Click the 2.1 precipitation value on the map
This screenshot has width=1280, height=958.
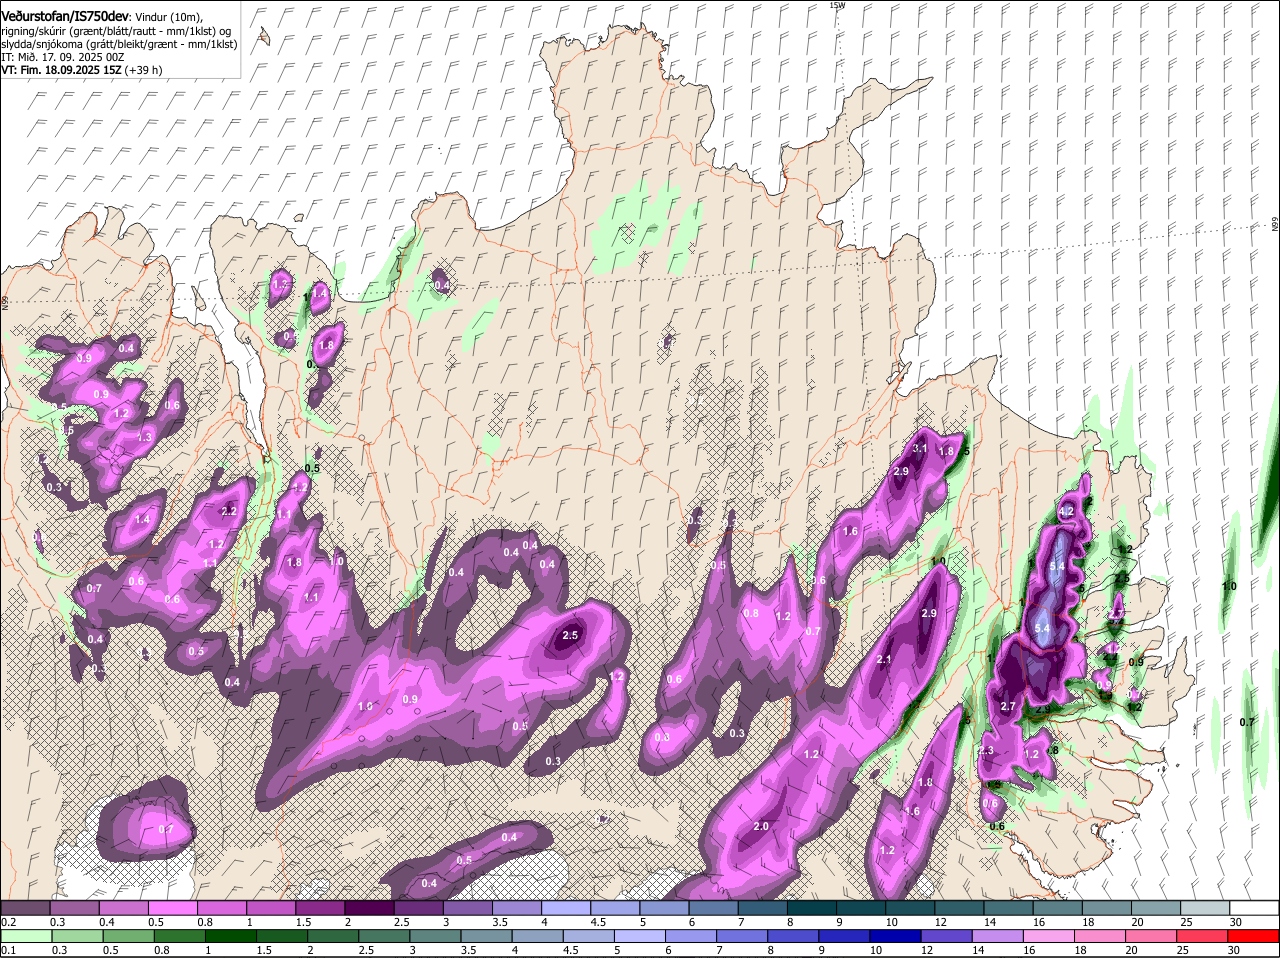tap(884, 660)
